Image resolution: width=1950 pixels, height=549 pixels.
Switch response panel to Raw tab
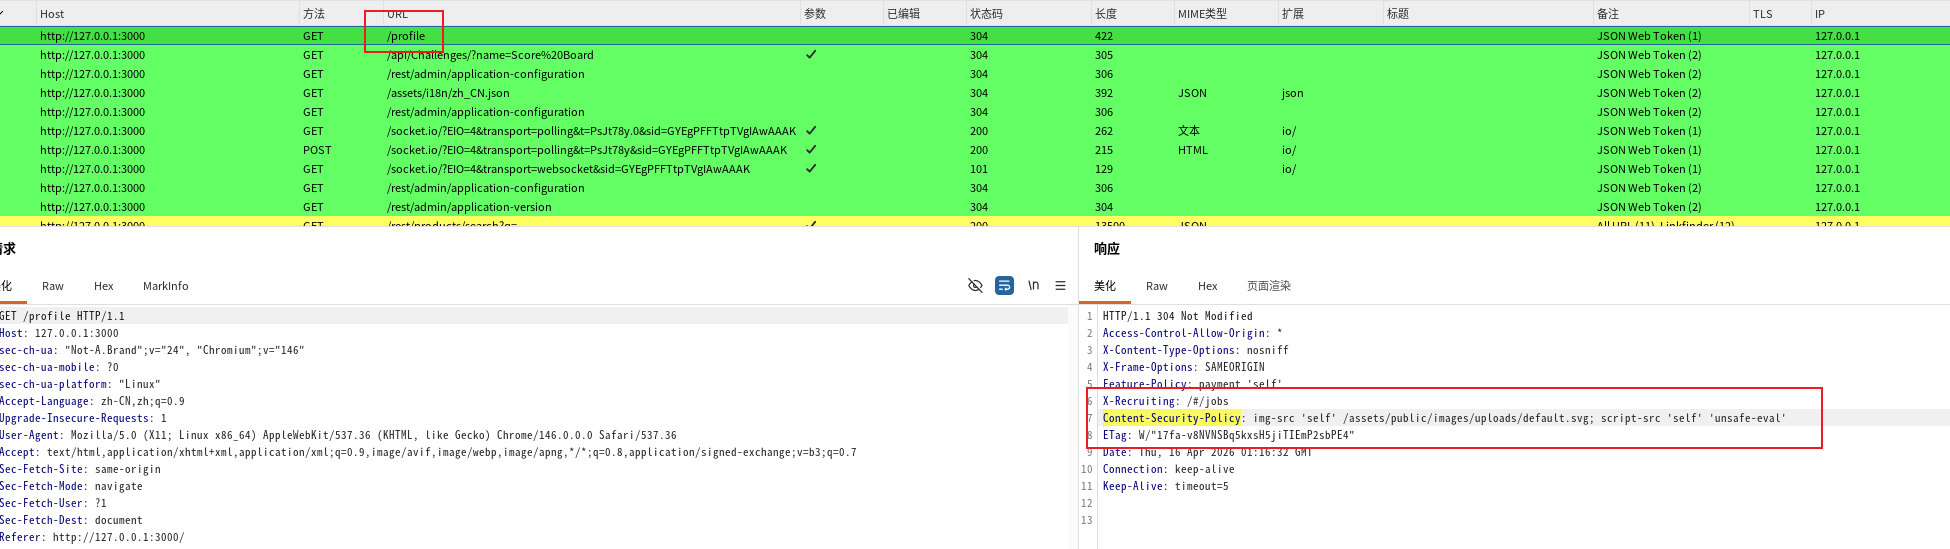click(x=1157, y=286)
